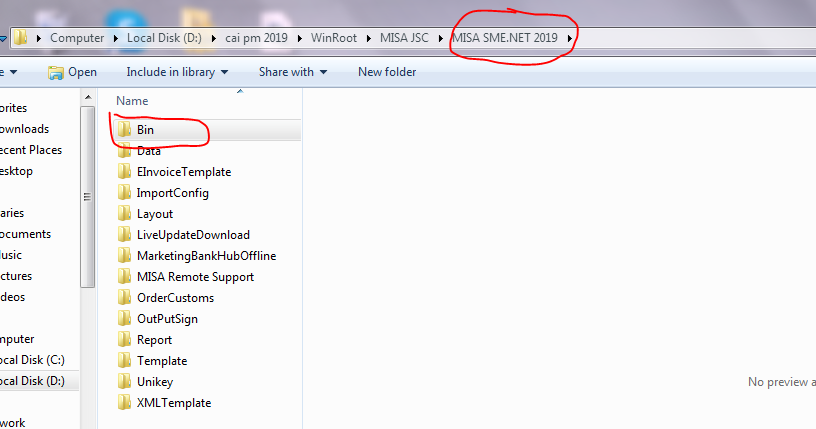Go to Local Disk (D:) breadcrumb
Viewport: 816px width, 429px height.
tap(164, 38)
